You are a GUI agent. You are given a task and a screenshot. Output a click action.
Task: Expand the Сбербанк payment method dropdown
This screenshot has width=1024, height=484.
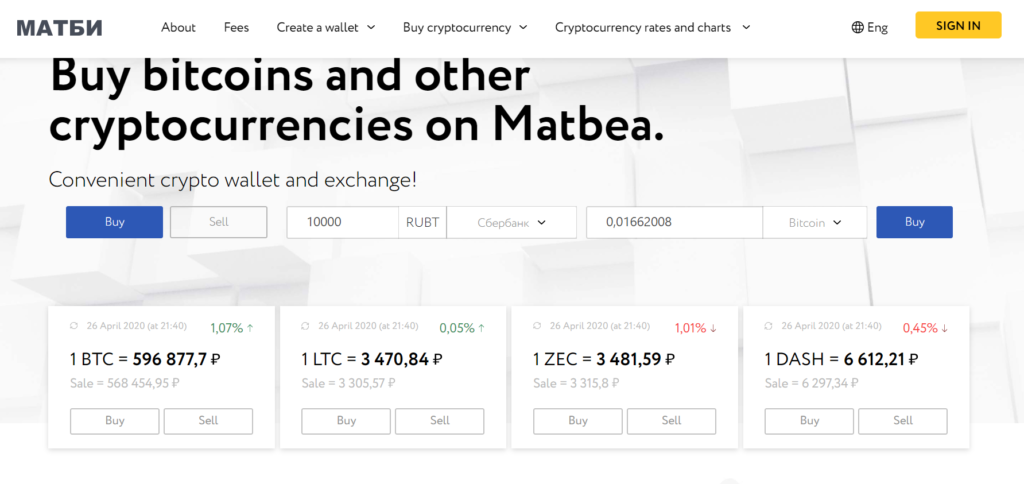pos(511,223)
